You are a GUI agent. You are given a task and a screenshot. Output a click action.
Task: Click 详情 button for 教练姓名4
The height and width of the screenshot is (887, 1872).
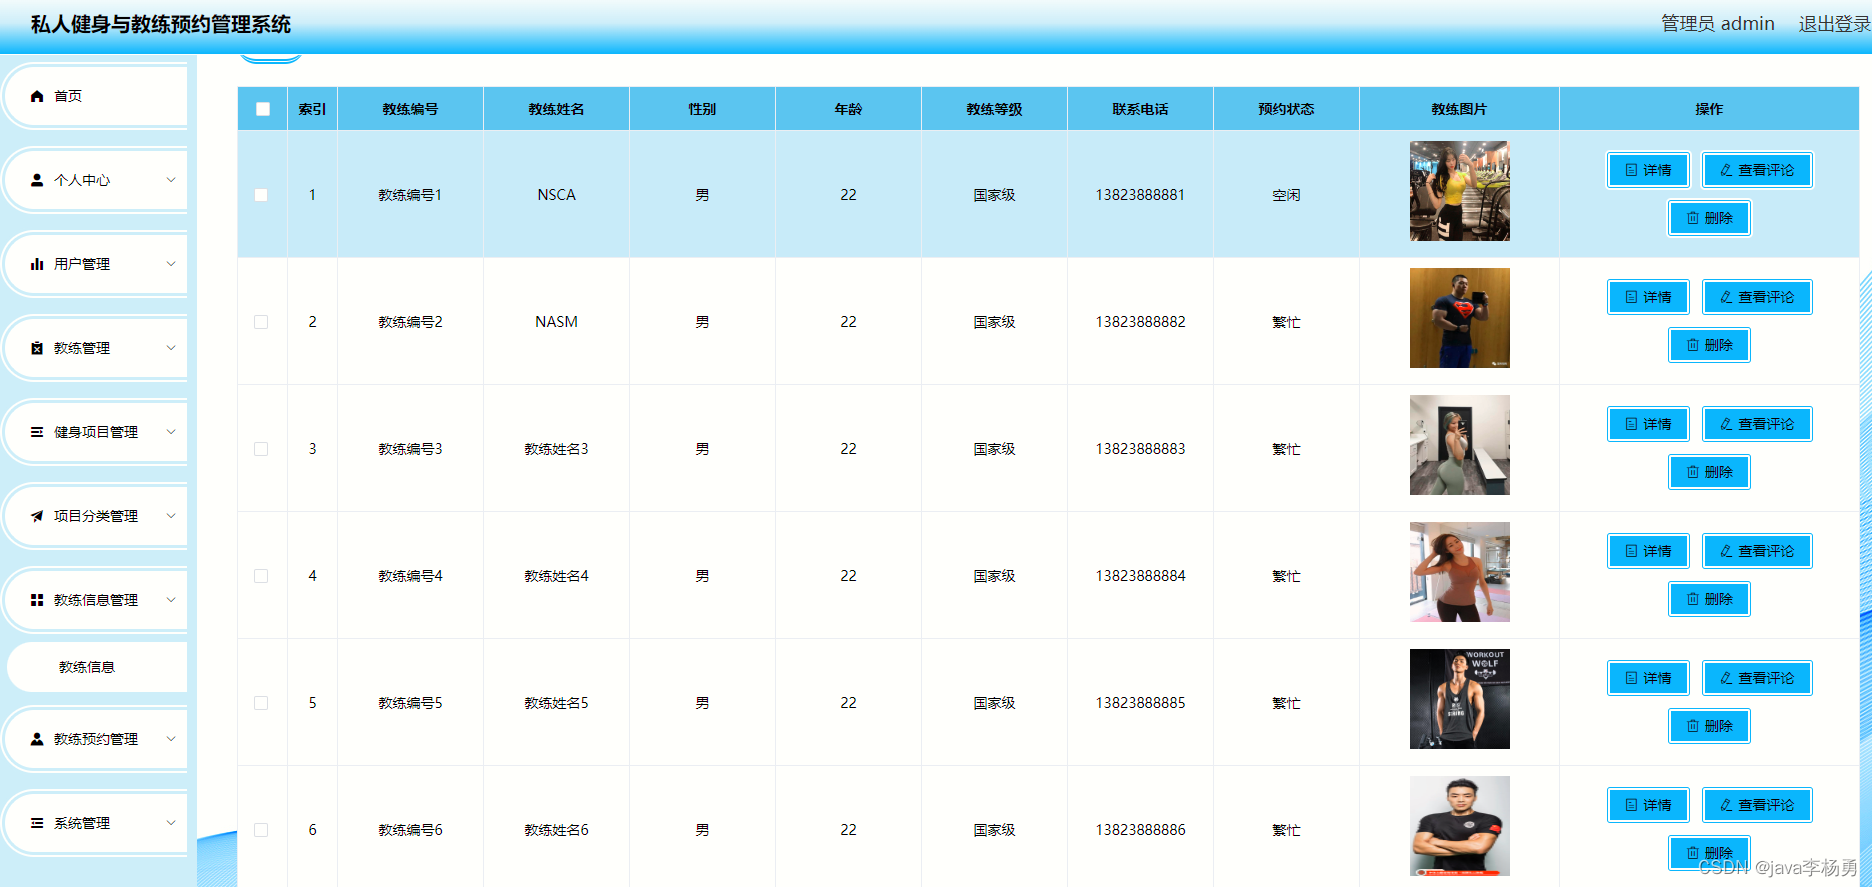click(x=1648, y=551)
